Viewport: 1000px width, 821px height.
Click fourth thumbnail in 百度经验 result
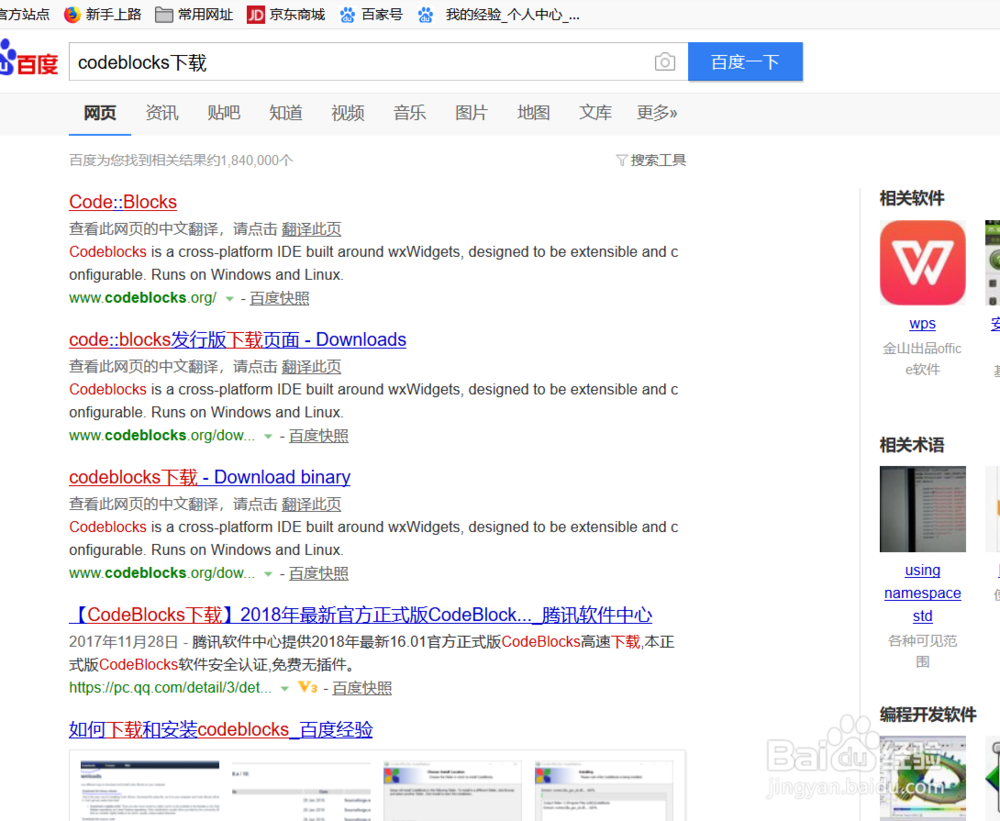[604, 790]
